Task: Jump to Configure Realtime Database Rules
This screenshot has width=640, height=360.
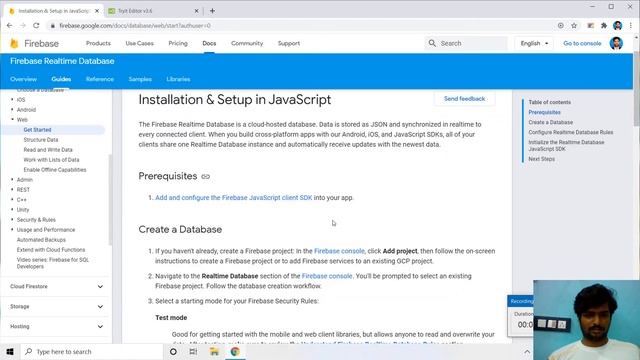Action: click(x=571, y=132)
